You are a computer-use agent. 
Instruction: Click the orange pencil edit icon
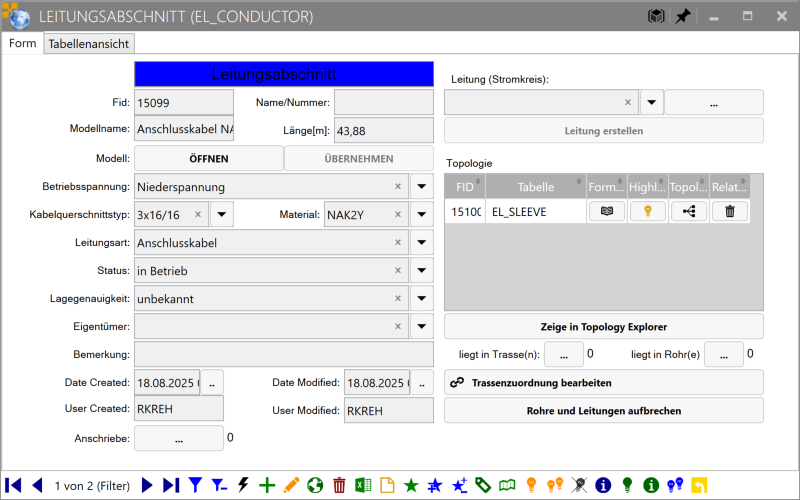click(x=291, y=485)
